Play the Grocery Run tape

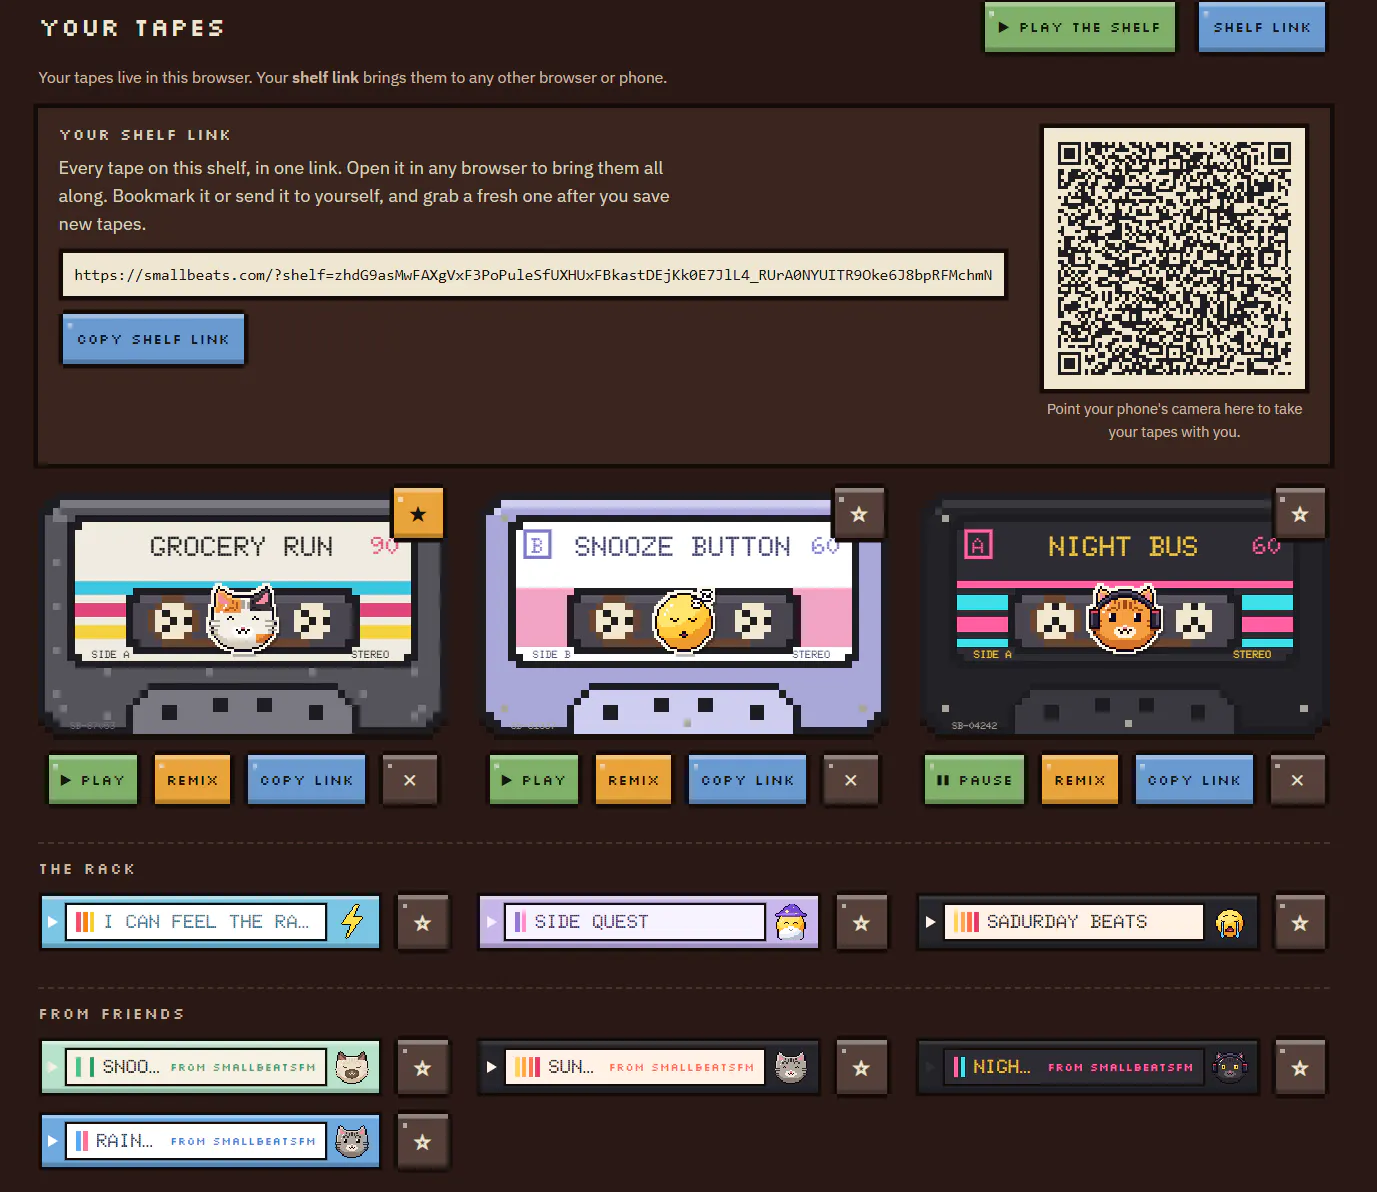pos(93,780)
